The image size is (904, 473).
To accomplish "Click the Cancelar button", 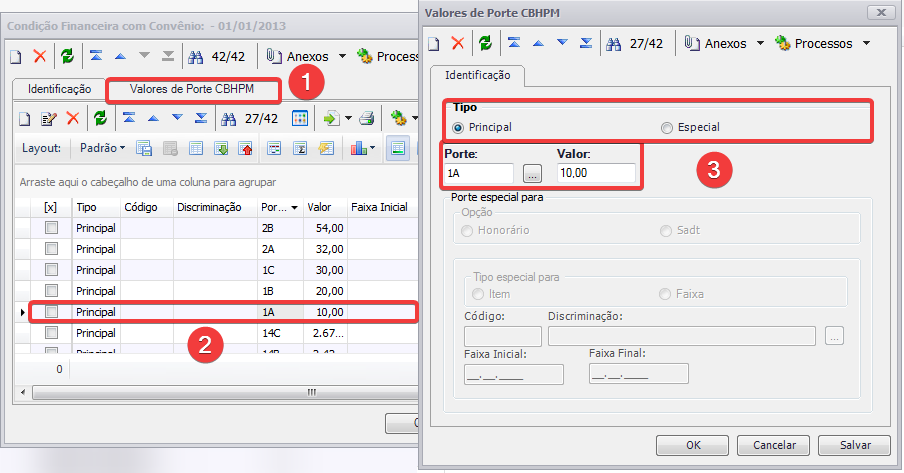I will 774,445.
